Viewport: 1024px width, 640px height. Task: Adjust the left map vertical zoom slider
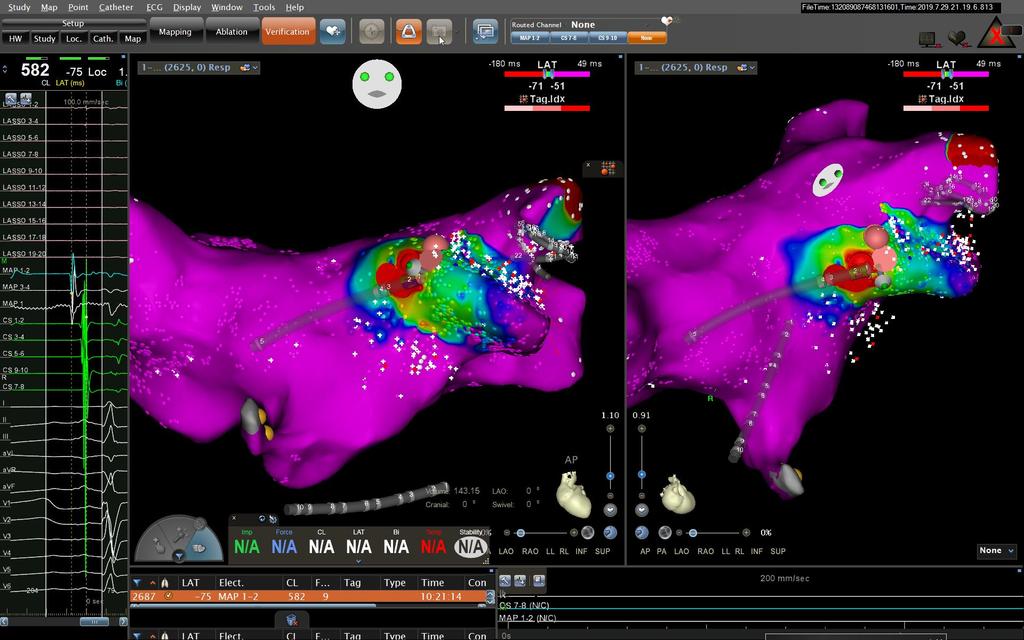pyautogui.click(x=610, y=476)
